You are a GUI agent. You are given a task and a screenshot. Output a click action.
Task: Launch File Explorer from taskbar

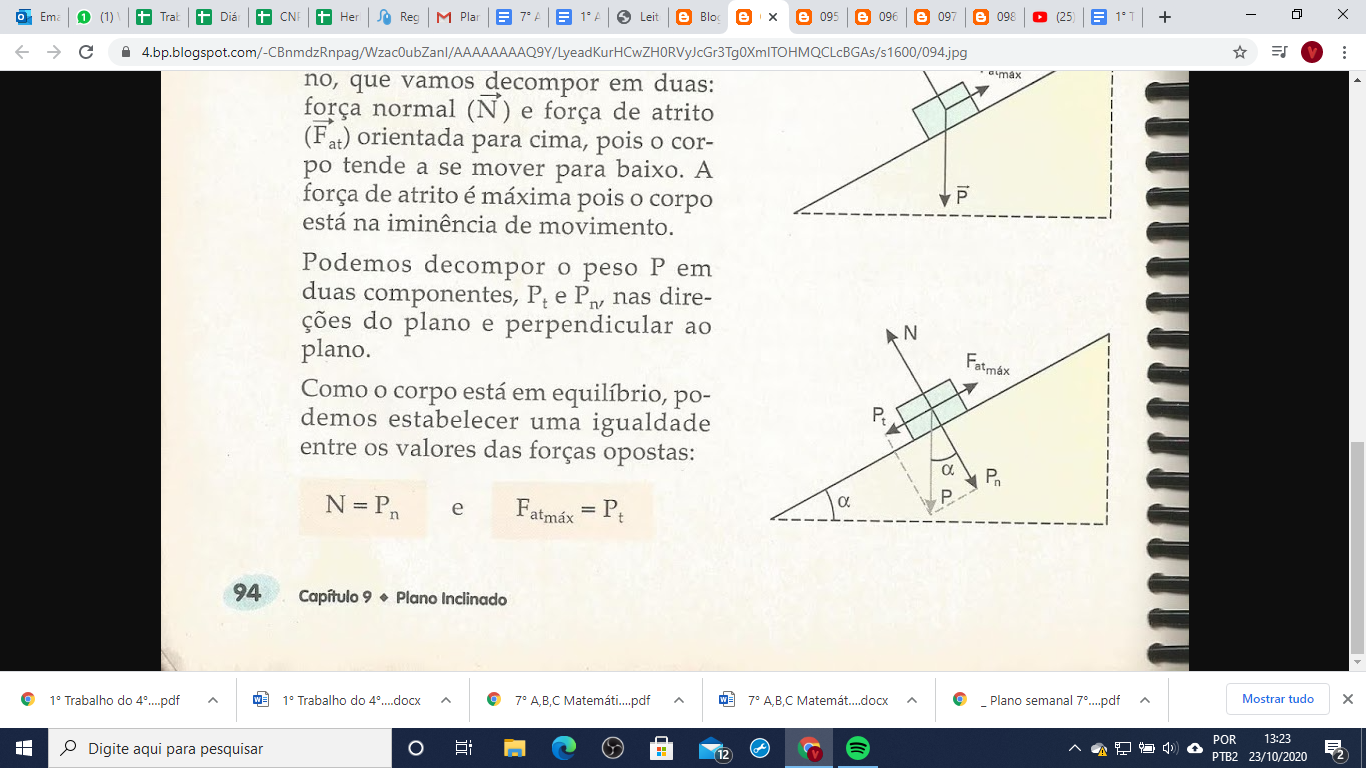514,748
